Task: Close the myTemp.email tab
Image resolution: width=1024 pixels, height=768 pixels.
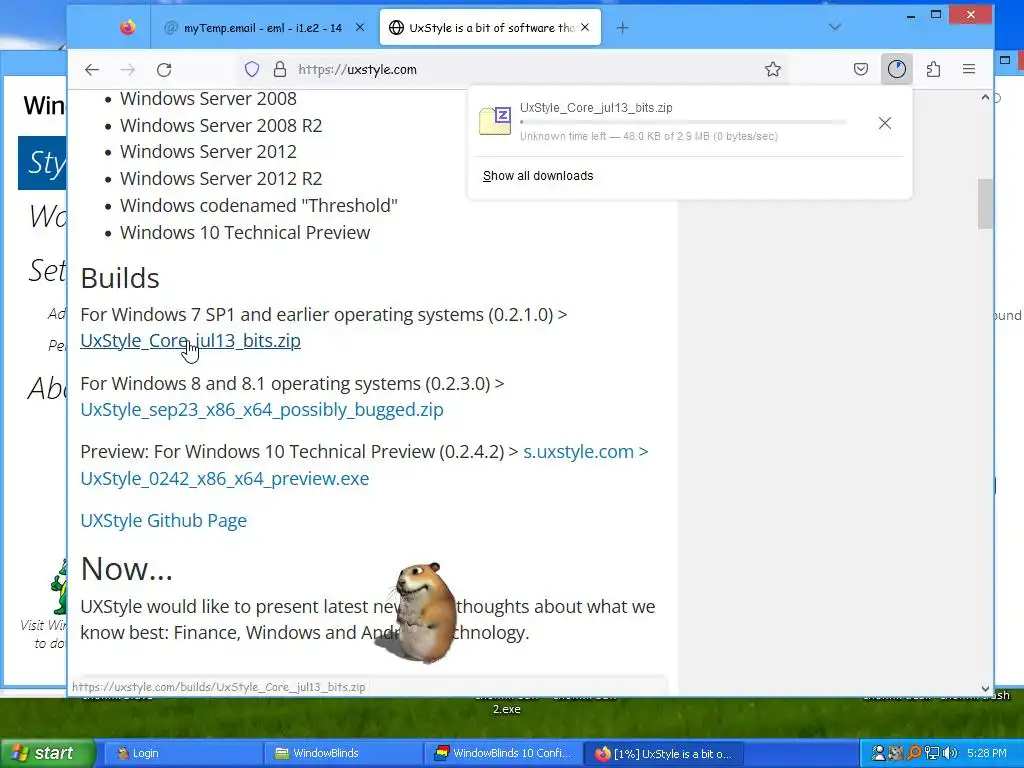Action: click(x=360, y=27)
